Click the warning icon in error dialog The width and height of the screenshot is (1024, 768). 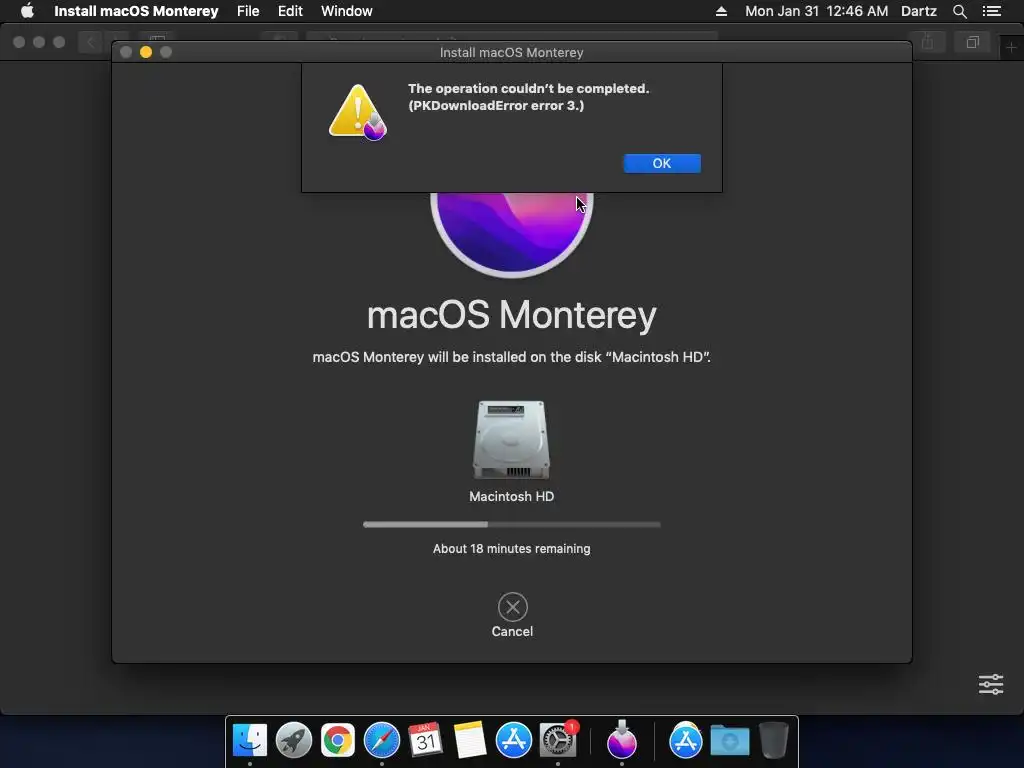pyautogui.click(x=357, y=112)
